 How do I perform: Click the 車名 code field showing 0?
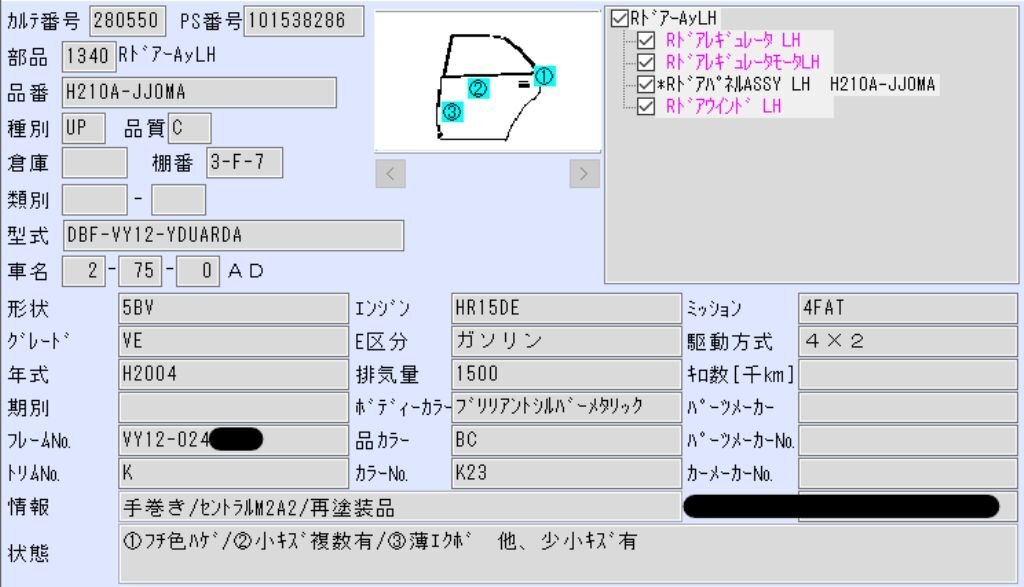(198, 271)
